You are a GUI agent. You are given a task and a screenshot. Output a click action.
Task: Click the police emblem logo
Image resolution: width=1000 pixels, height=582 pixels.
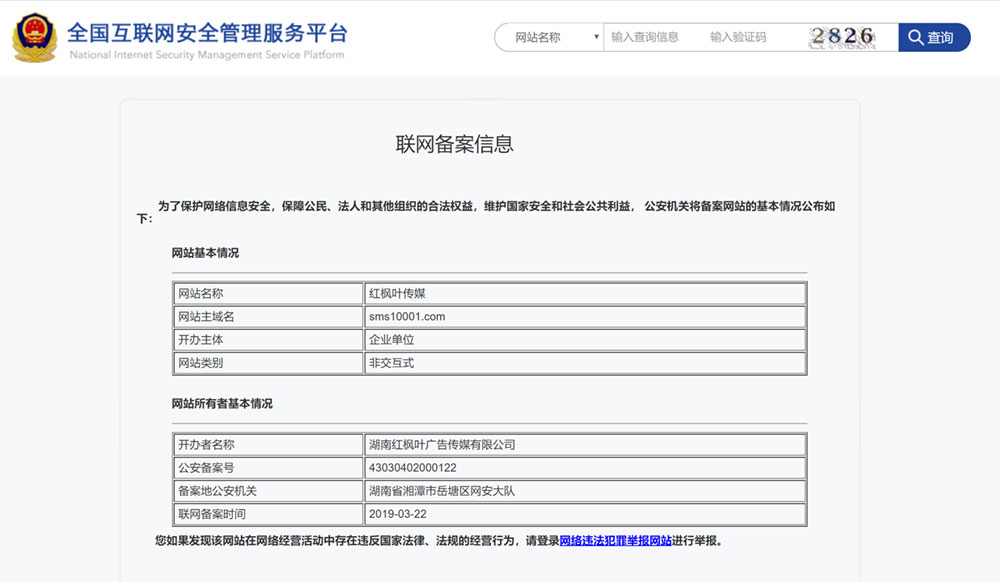34,38
